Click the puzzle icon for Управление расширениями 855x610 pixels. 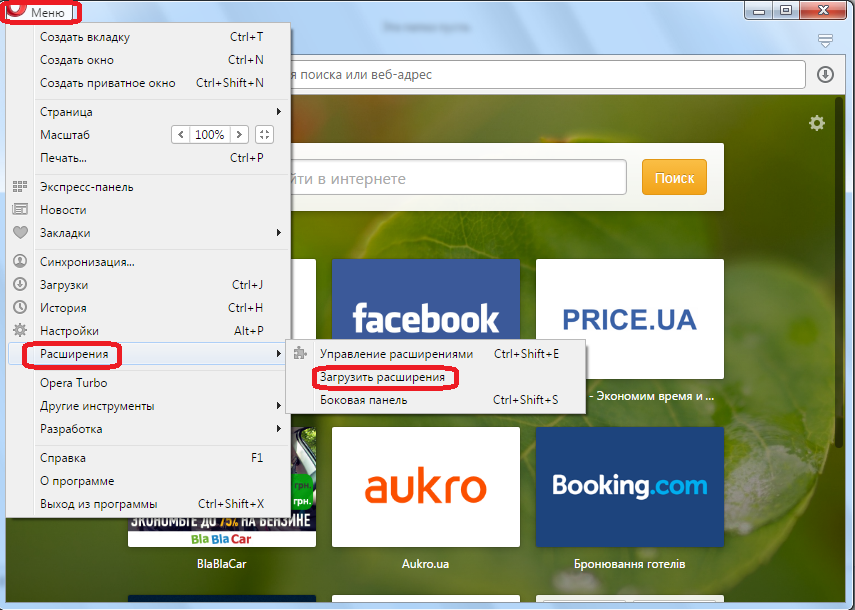click(300, 353)
